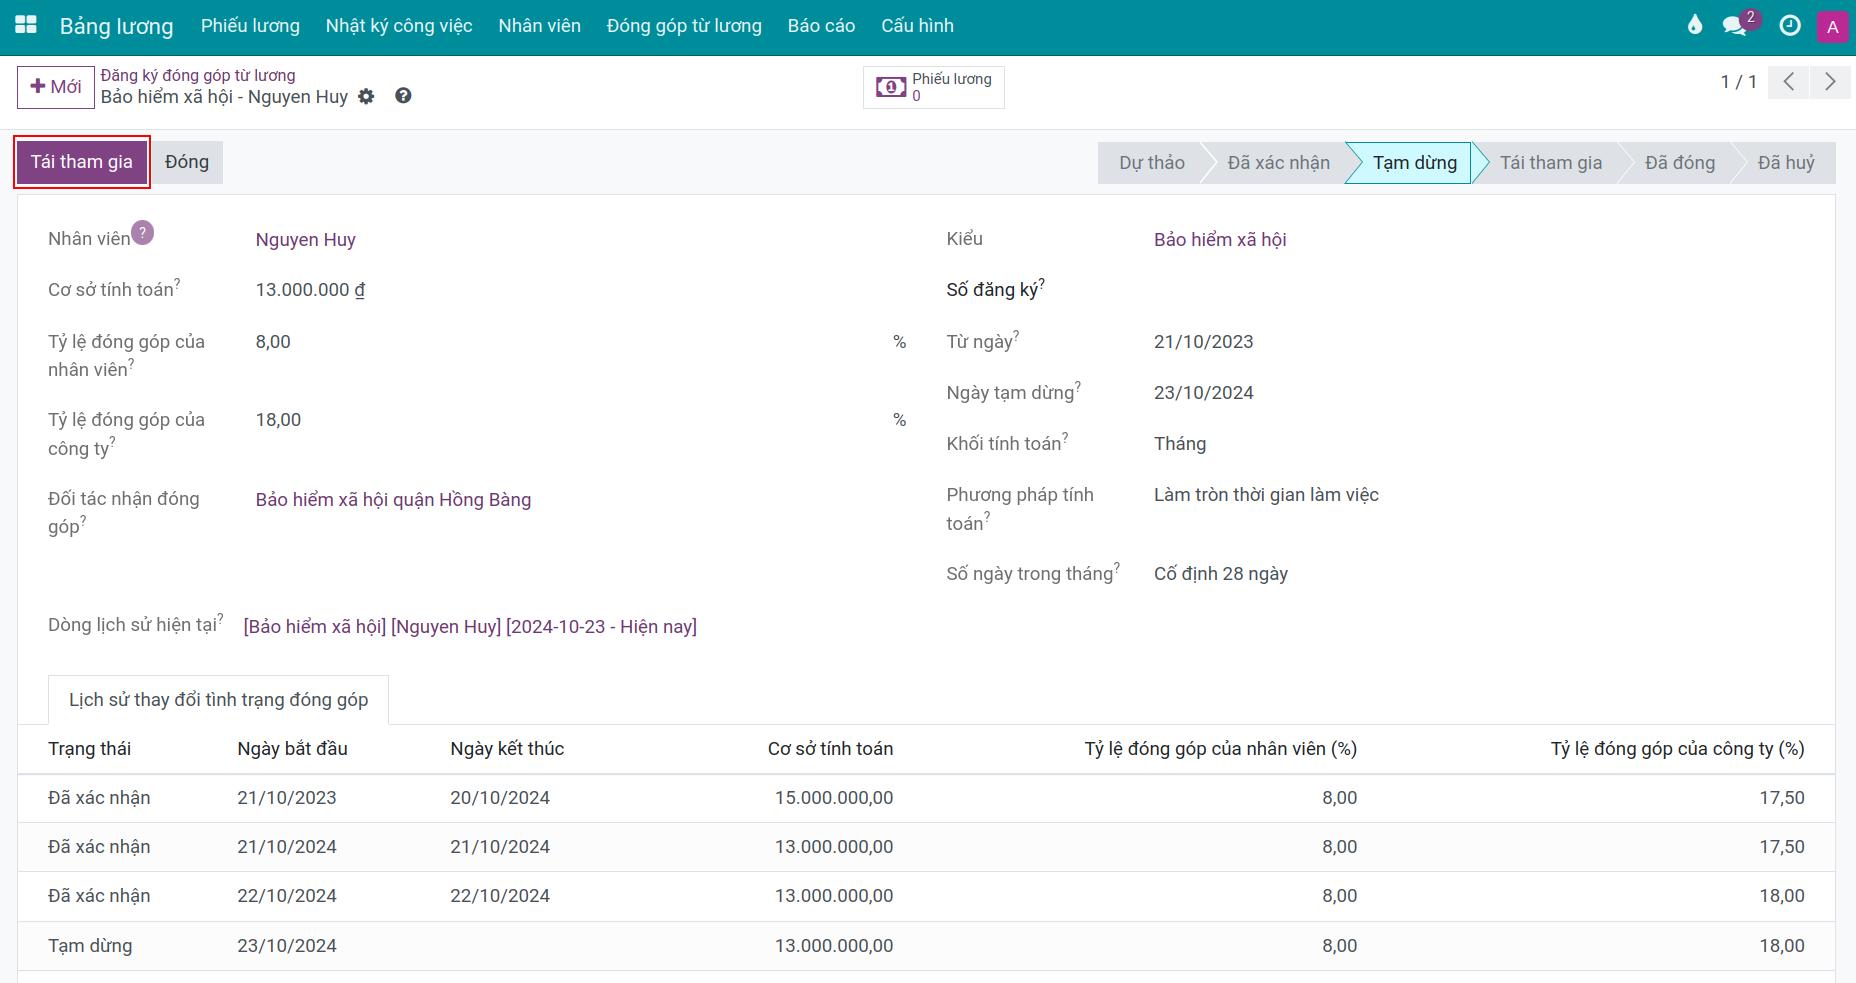This screenshot has height=983, width=1856.
Task: Open the Phiếu lương stat button
Action: point(934,87)
